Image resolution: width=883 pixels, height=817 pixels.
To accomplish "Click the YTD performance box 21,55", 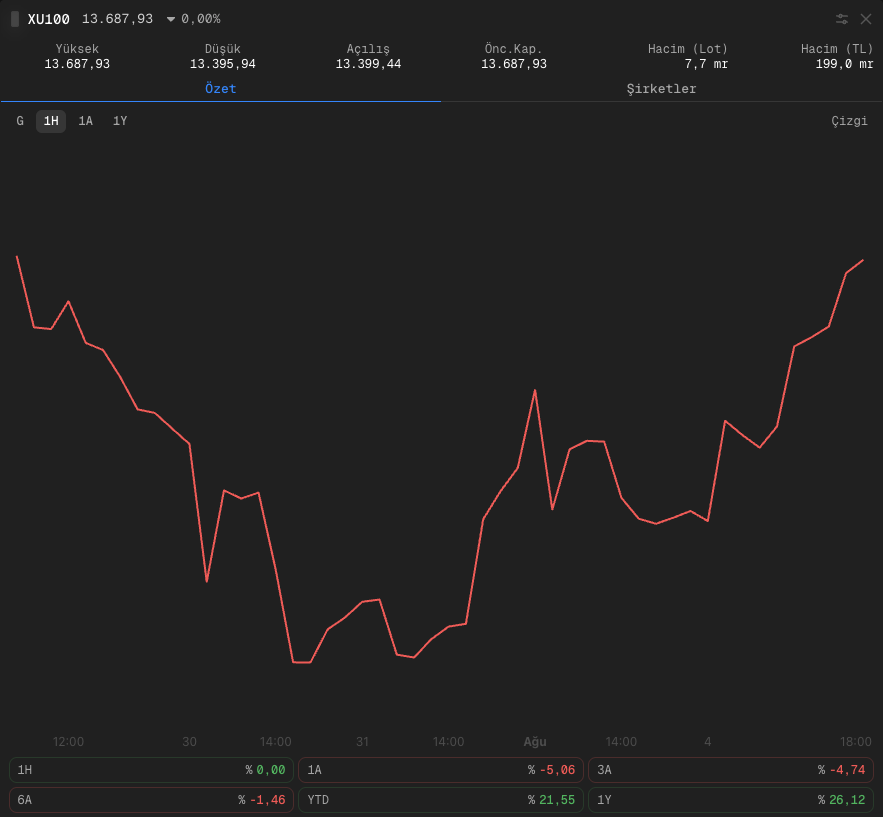I will [441, 800].
